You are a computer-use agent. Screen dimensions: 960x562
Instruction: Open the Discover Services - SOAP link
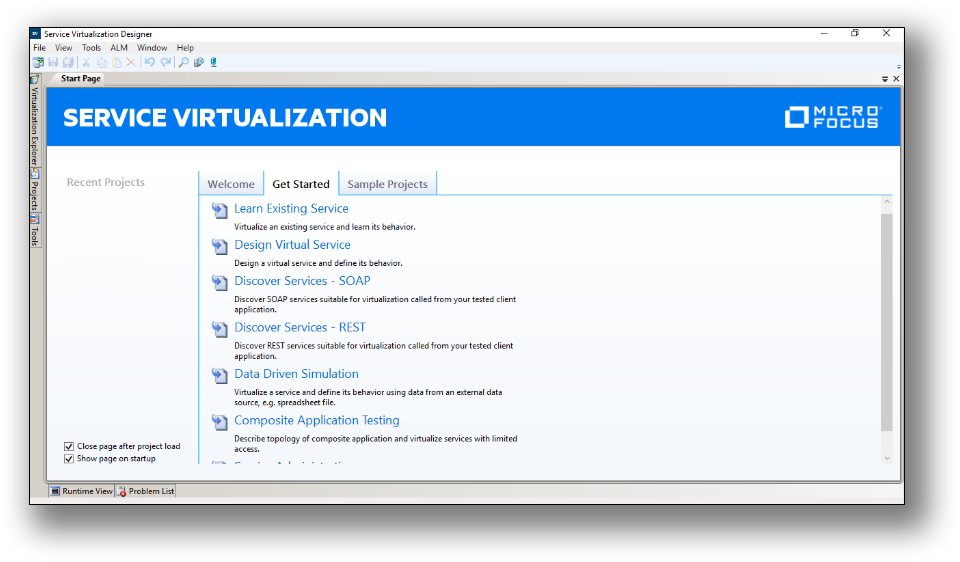coord(302,281)
